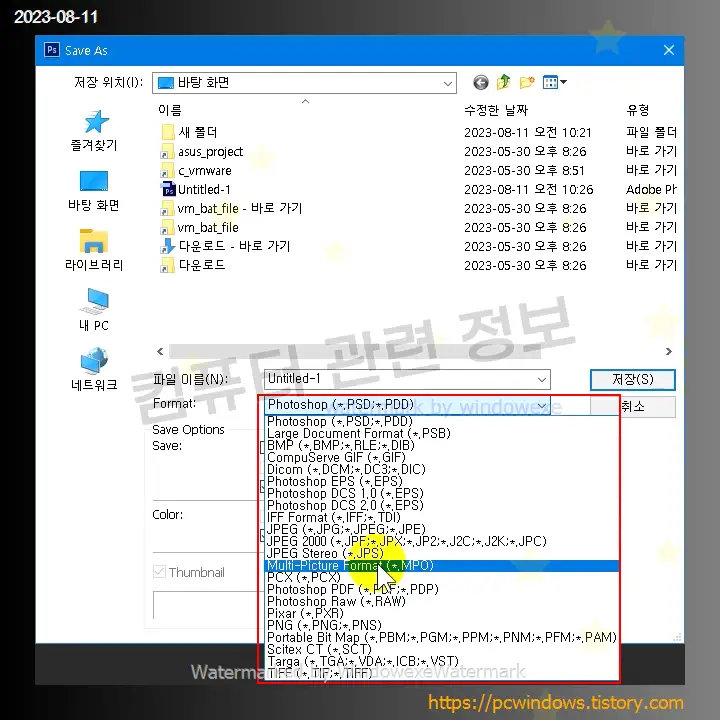Click the file list scroll right arrow
The image size is (720, 720).
669,351
